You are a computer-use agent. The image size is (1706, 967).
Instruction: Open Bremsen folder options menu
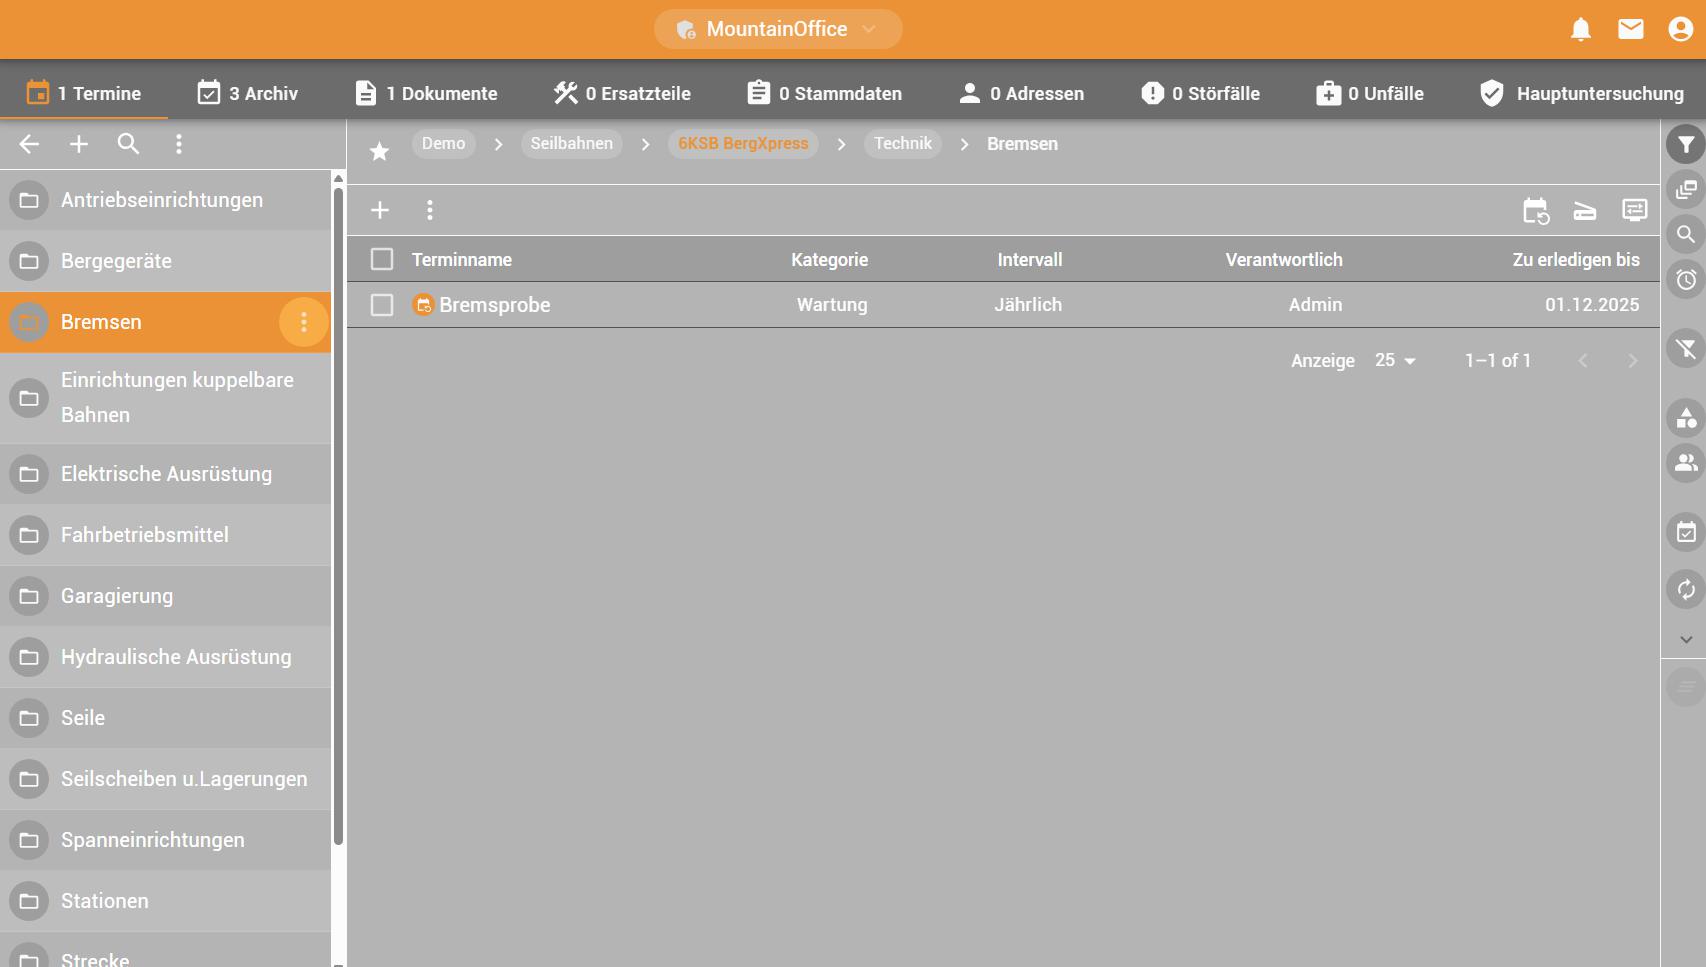coord(304,322)
